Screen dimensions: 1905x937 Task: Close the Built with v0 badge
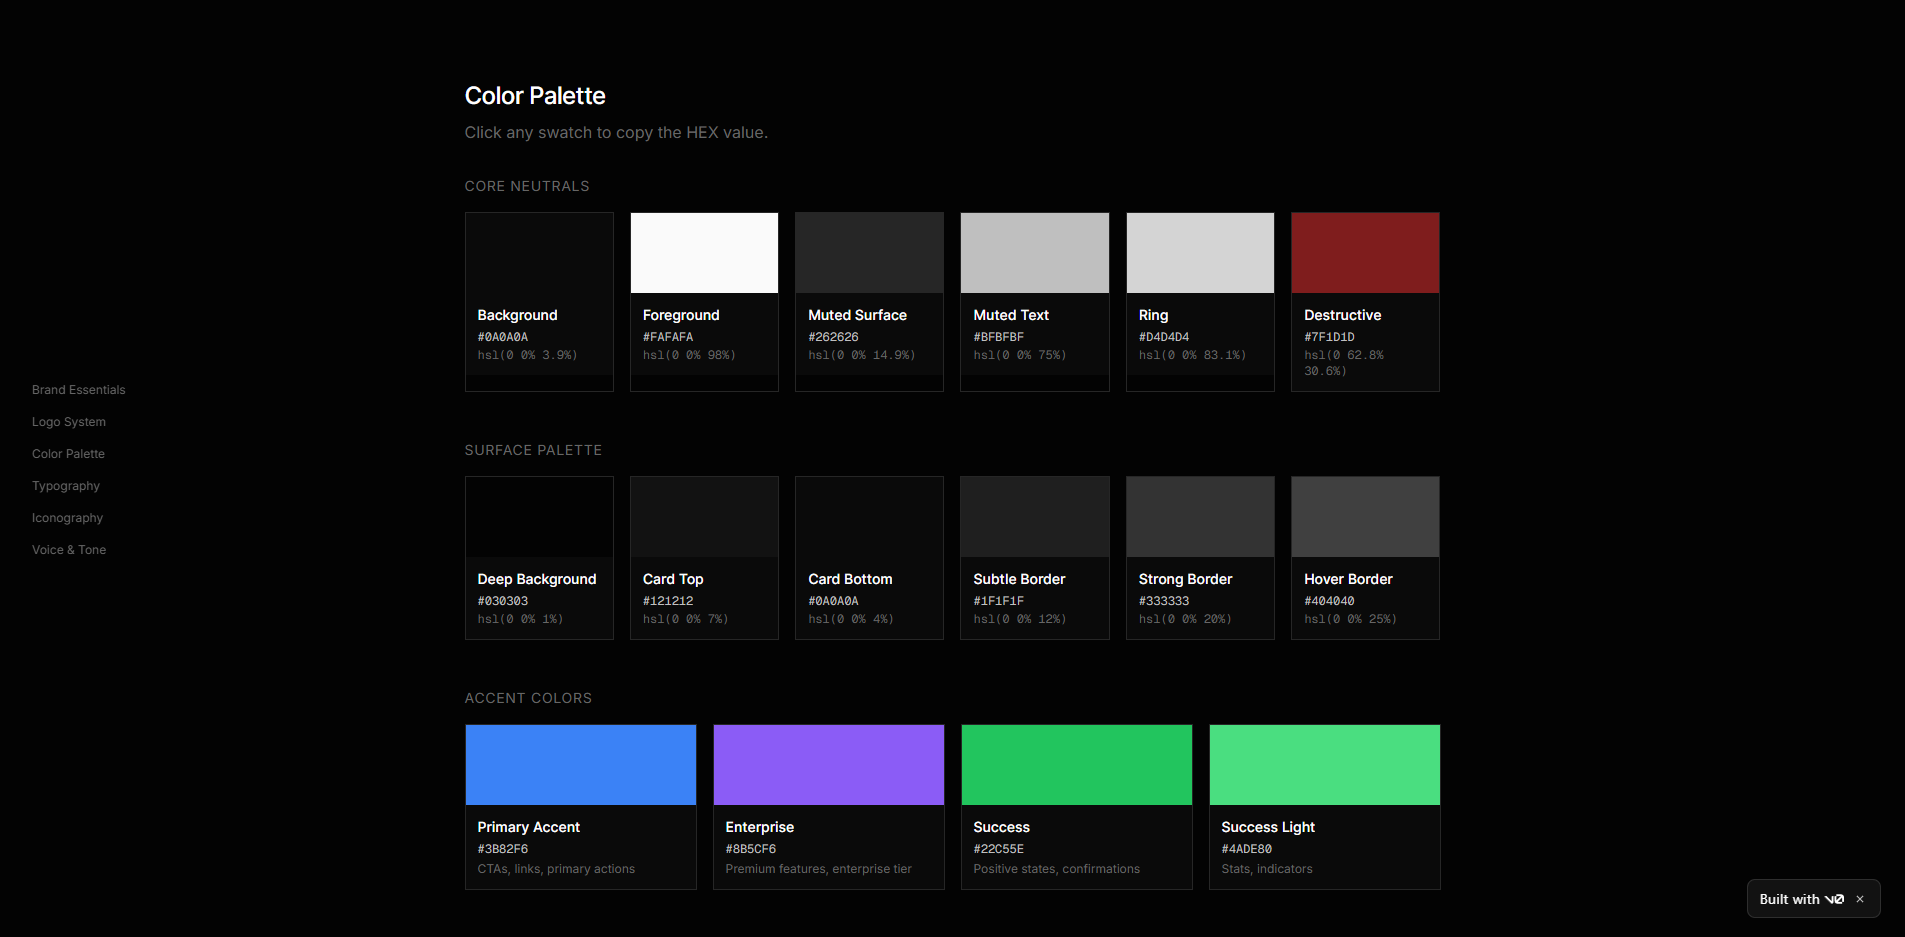click(x=1860, y=899)
